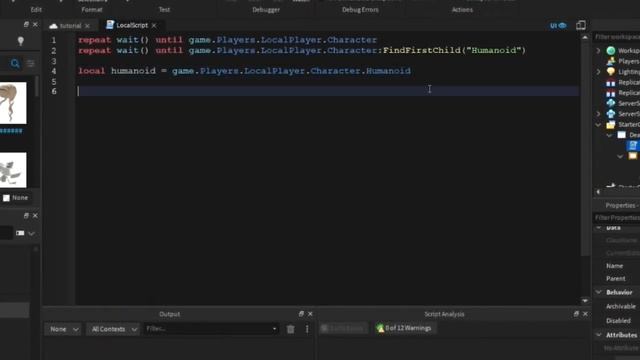Select the Lighting bulb icon
Viewport: 640px width, 360px height.
pos(611,72)
